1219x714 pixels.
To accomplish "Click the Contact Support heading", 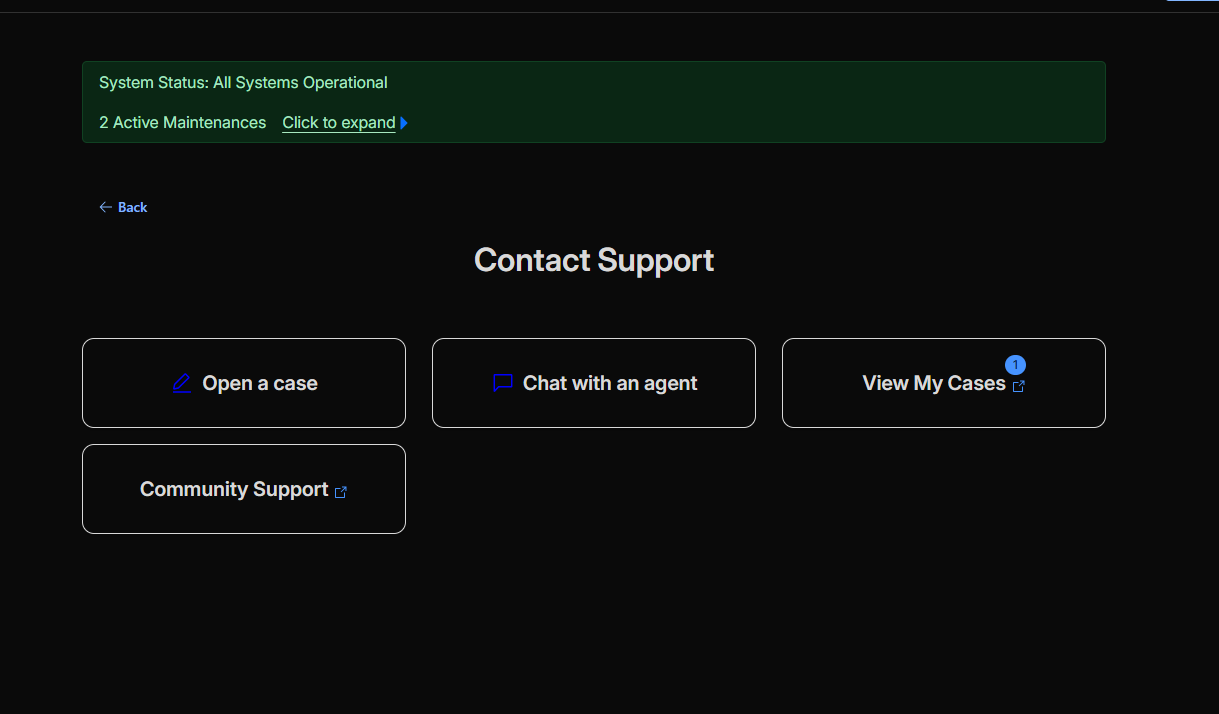I will click(594, 260).
